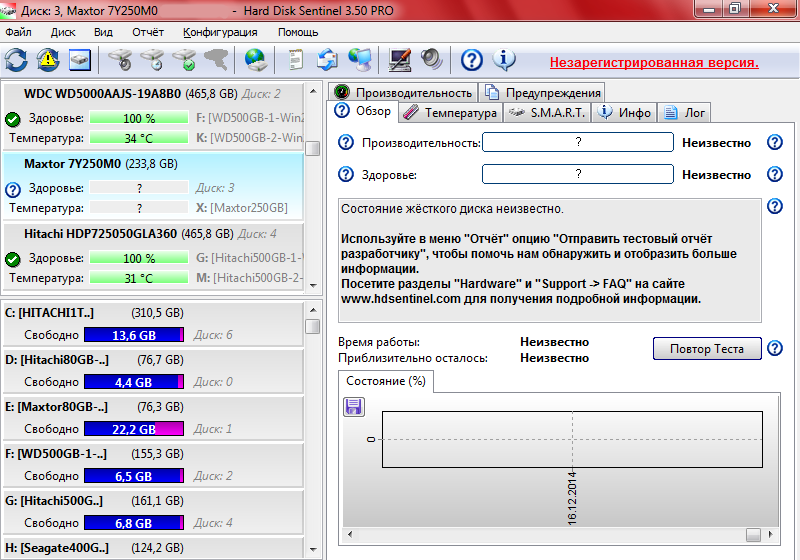
Task: Switch to the Температура tab
Action: (x=450, y=113)
